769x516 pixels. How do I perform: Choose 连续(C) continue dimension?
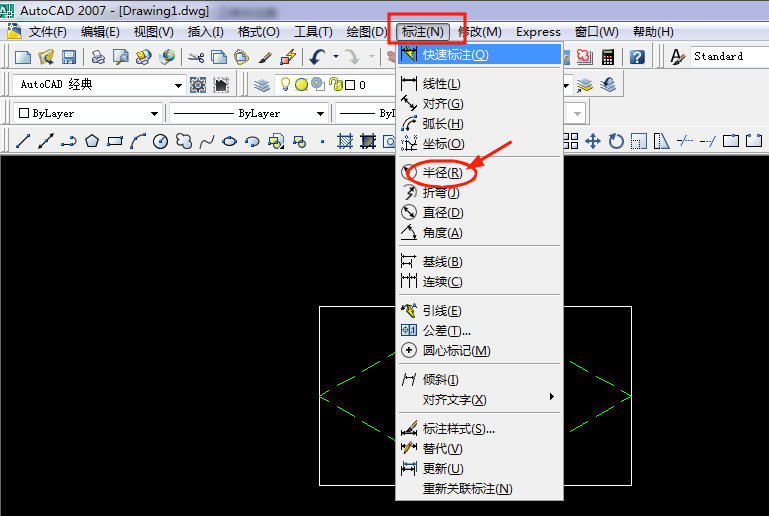click(x=479, y=282)
